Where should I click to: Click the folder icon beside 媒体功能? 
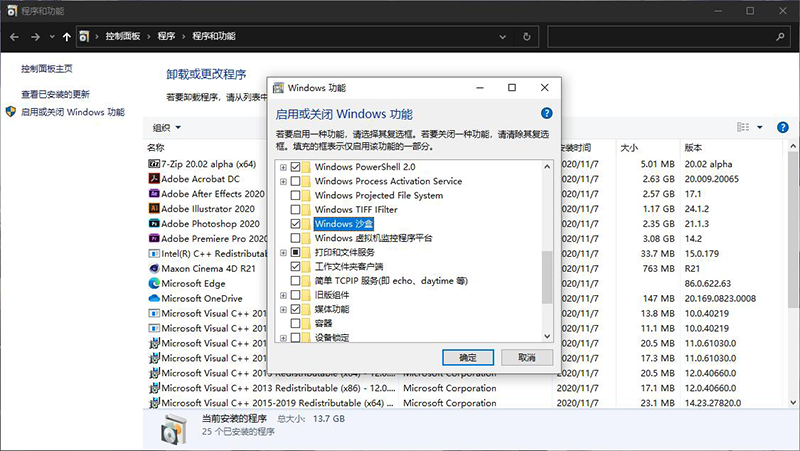click(x=306, y=309)
